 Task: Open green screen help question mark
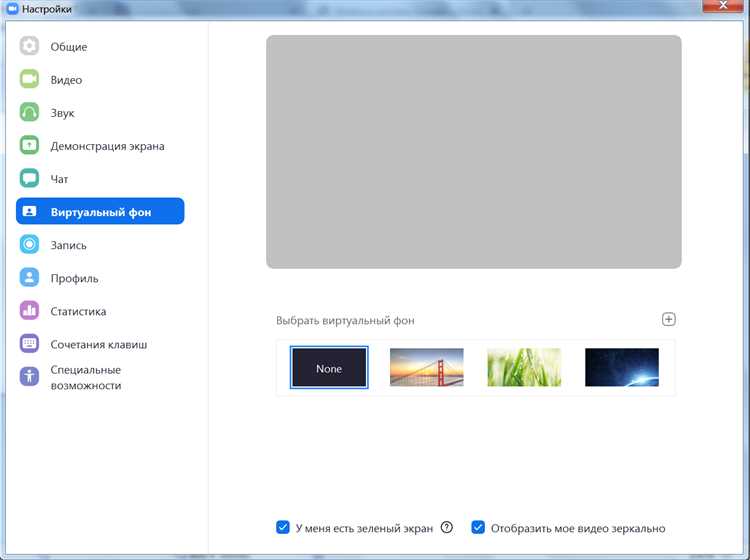tap(447, 527)
